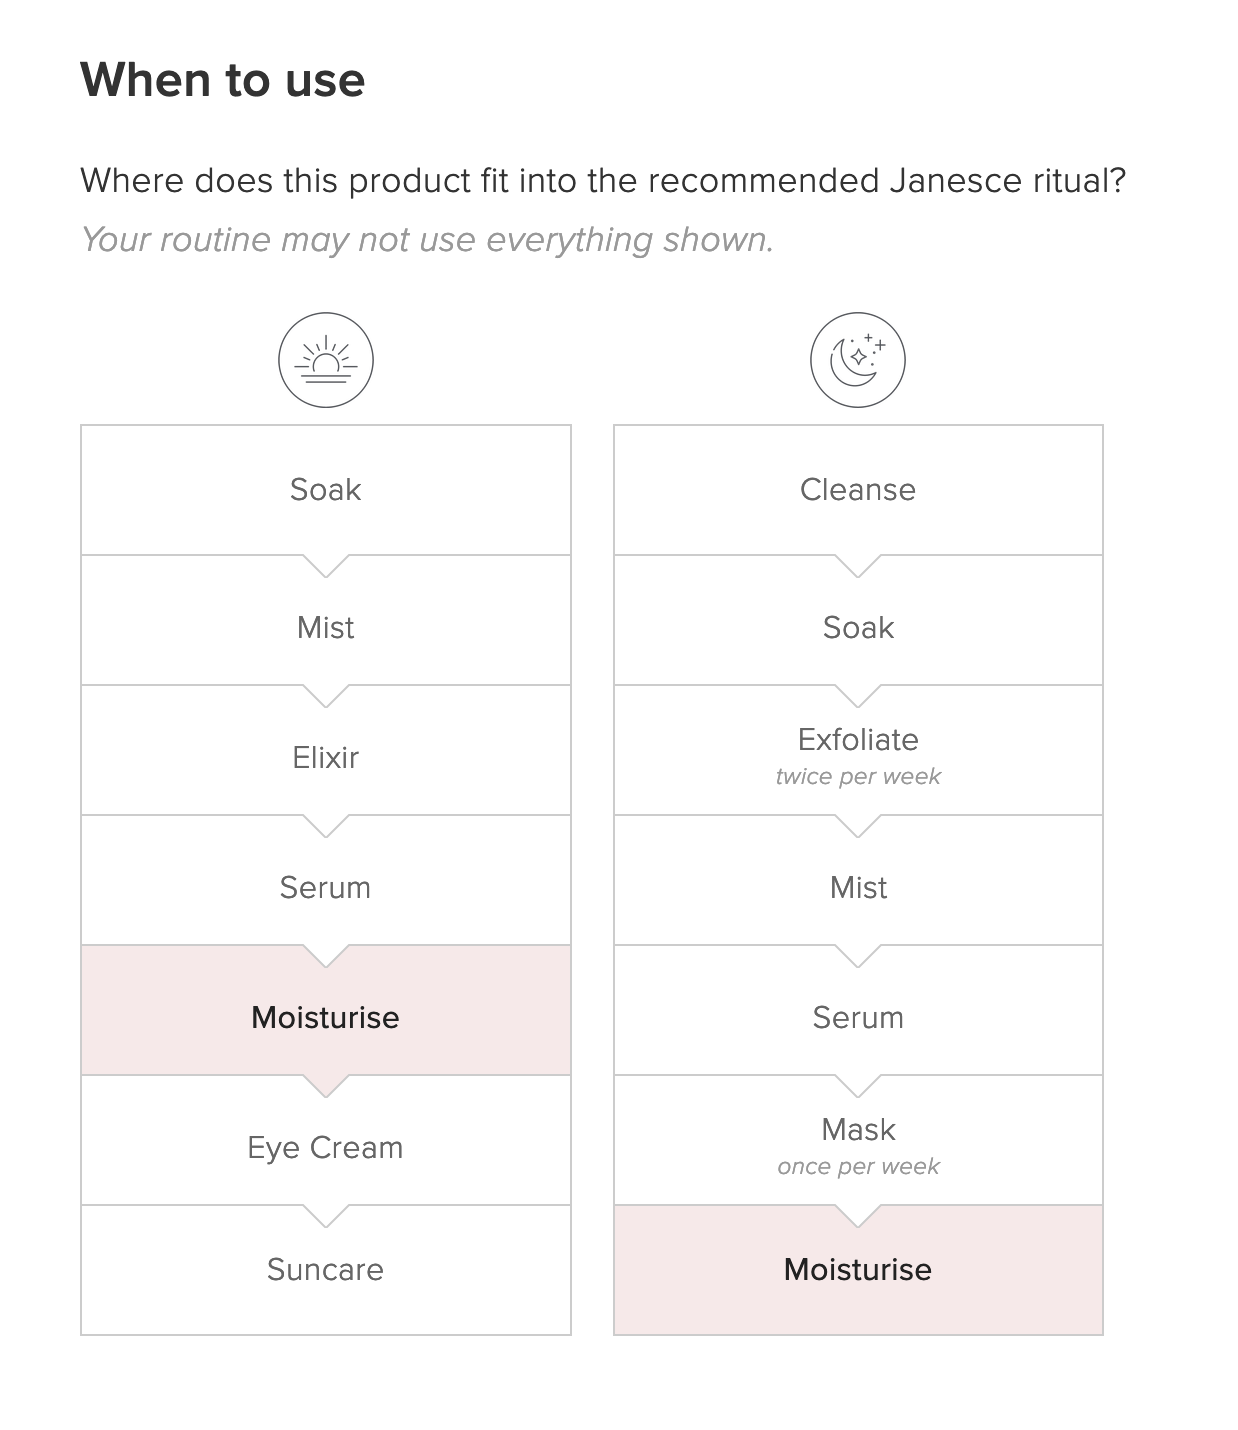Image resolution: width=1238 pixels, height=1430 pixels.
Task: Click the italic routine disclaimer note
Action: (427, 240)
